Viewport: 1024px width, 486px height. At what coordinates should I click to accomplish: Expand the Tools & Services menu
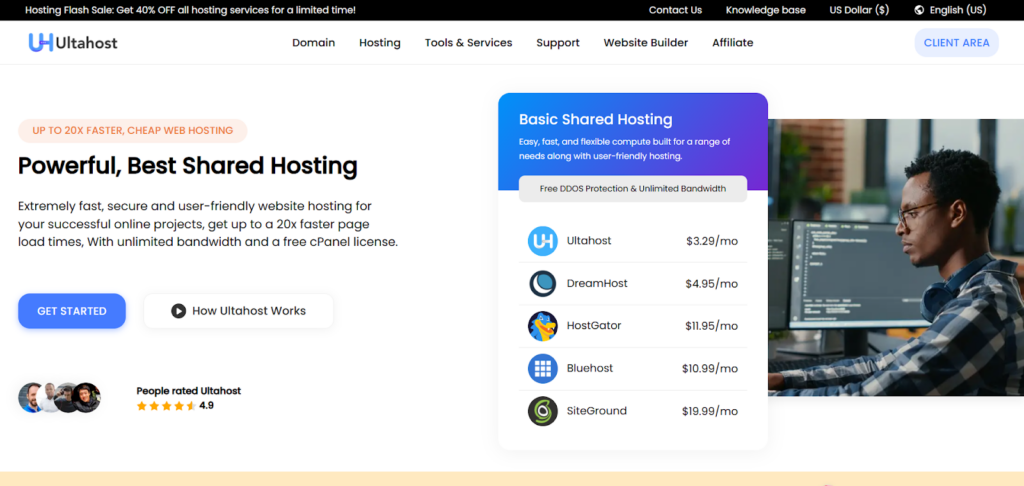pyautogui.click(x=468, y=43)
